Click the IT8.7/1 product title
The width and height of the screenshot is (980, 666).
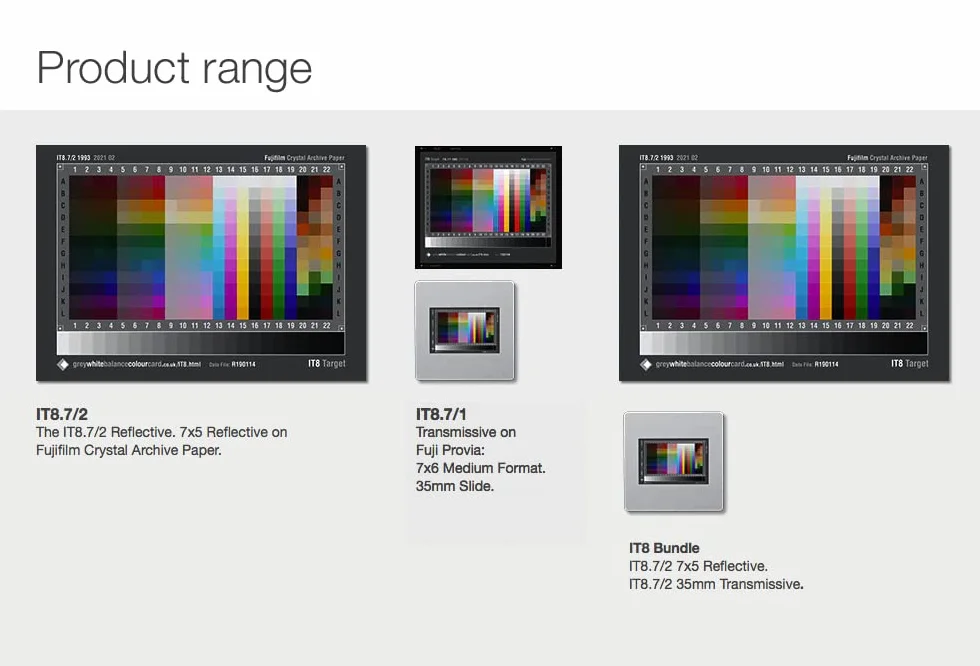441,414
